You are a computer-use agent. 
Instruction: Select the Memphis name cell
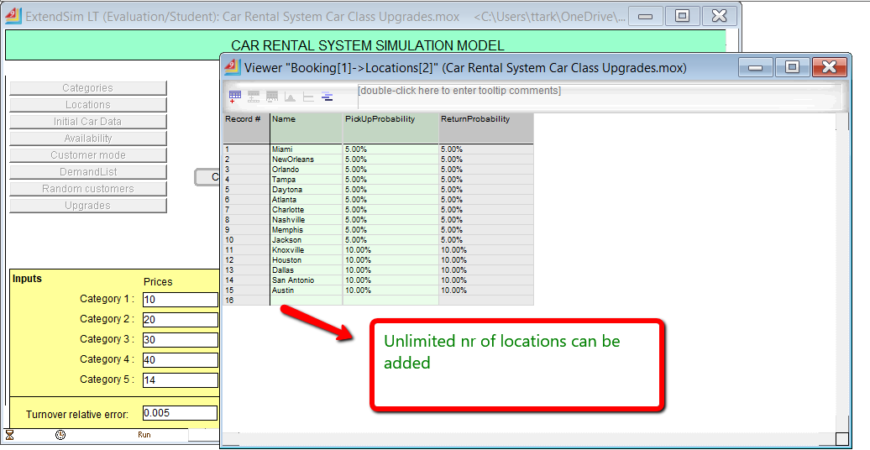click(x=306, y=230)
